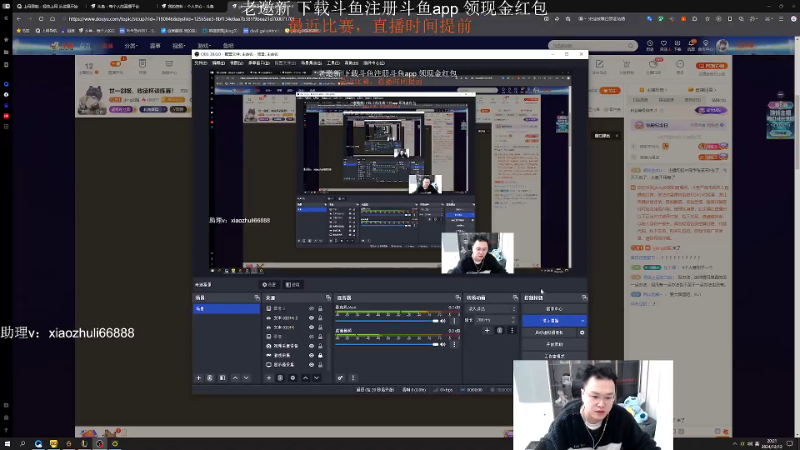Move scene down with the Scenes panel arrow
800x450 pixels.
(246, 378)
